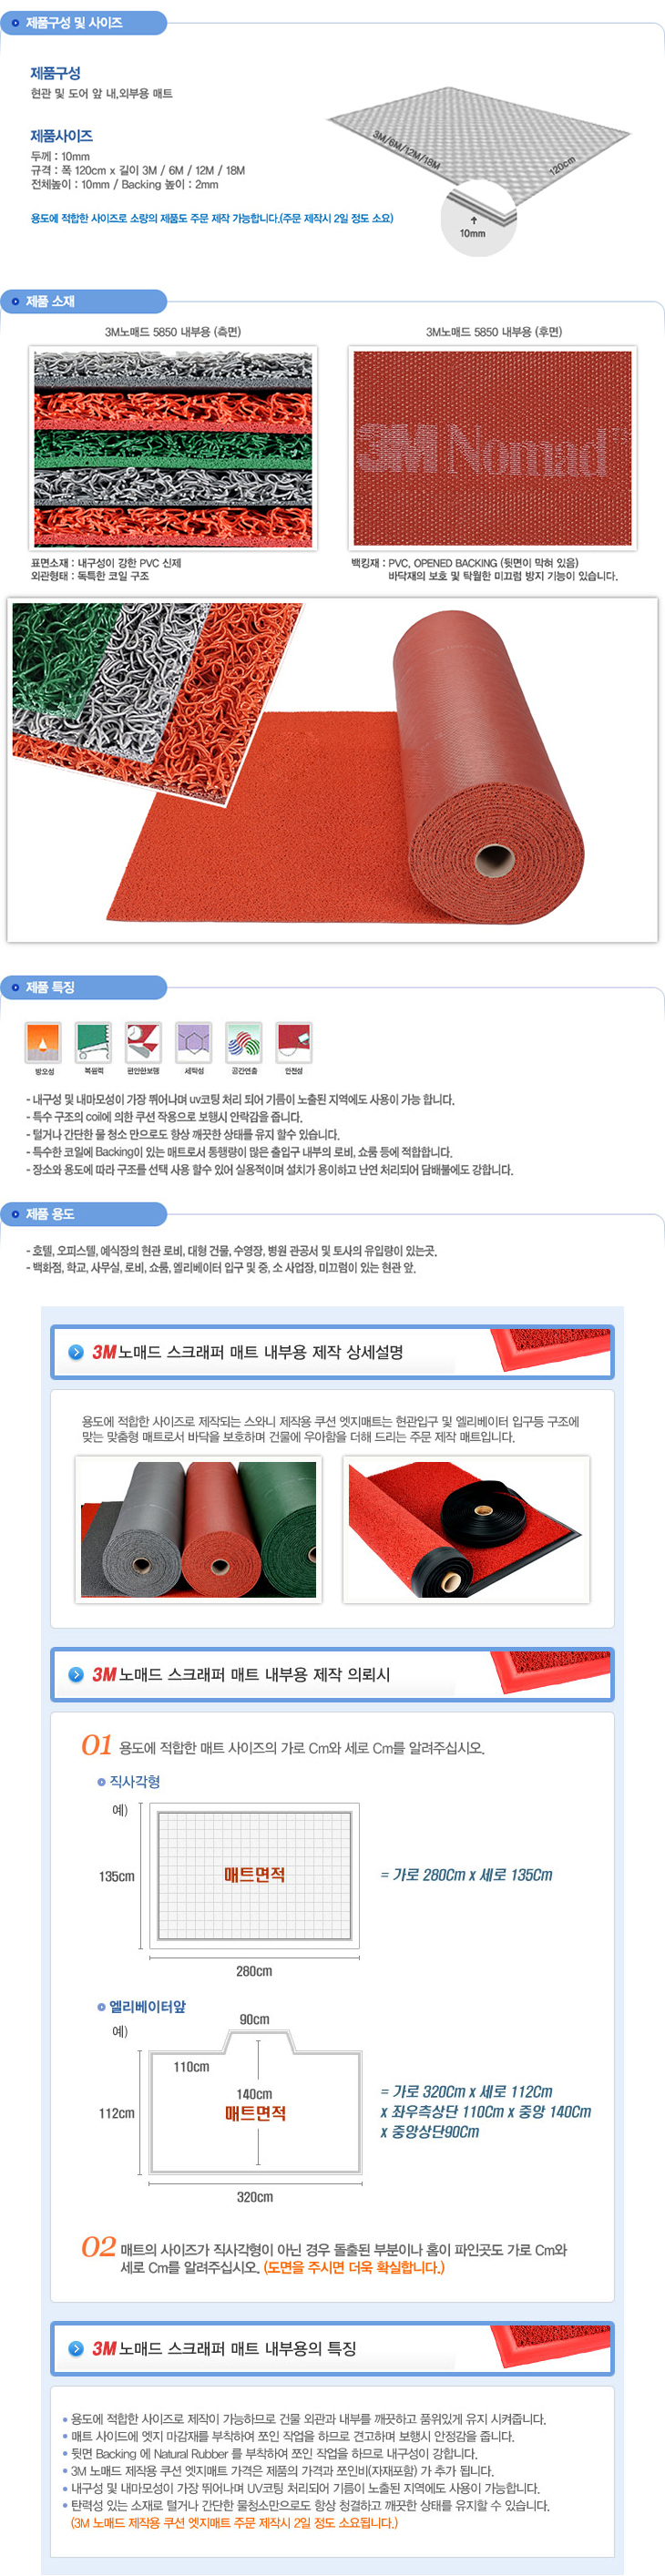The width and height of the screenshot is (665, 2576).
Task: Click the 3M Nomad backing photo
Action: point(492,448)
